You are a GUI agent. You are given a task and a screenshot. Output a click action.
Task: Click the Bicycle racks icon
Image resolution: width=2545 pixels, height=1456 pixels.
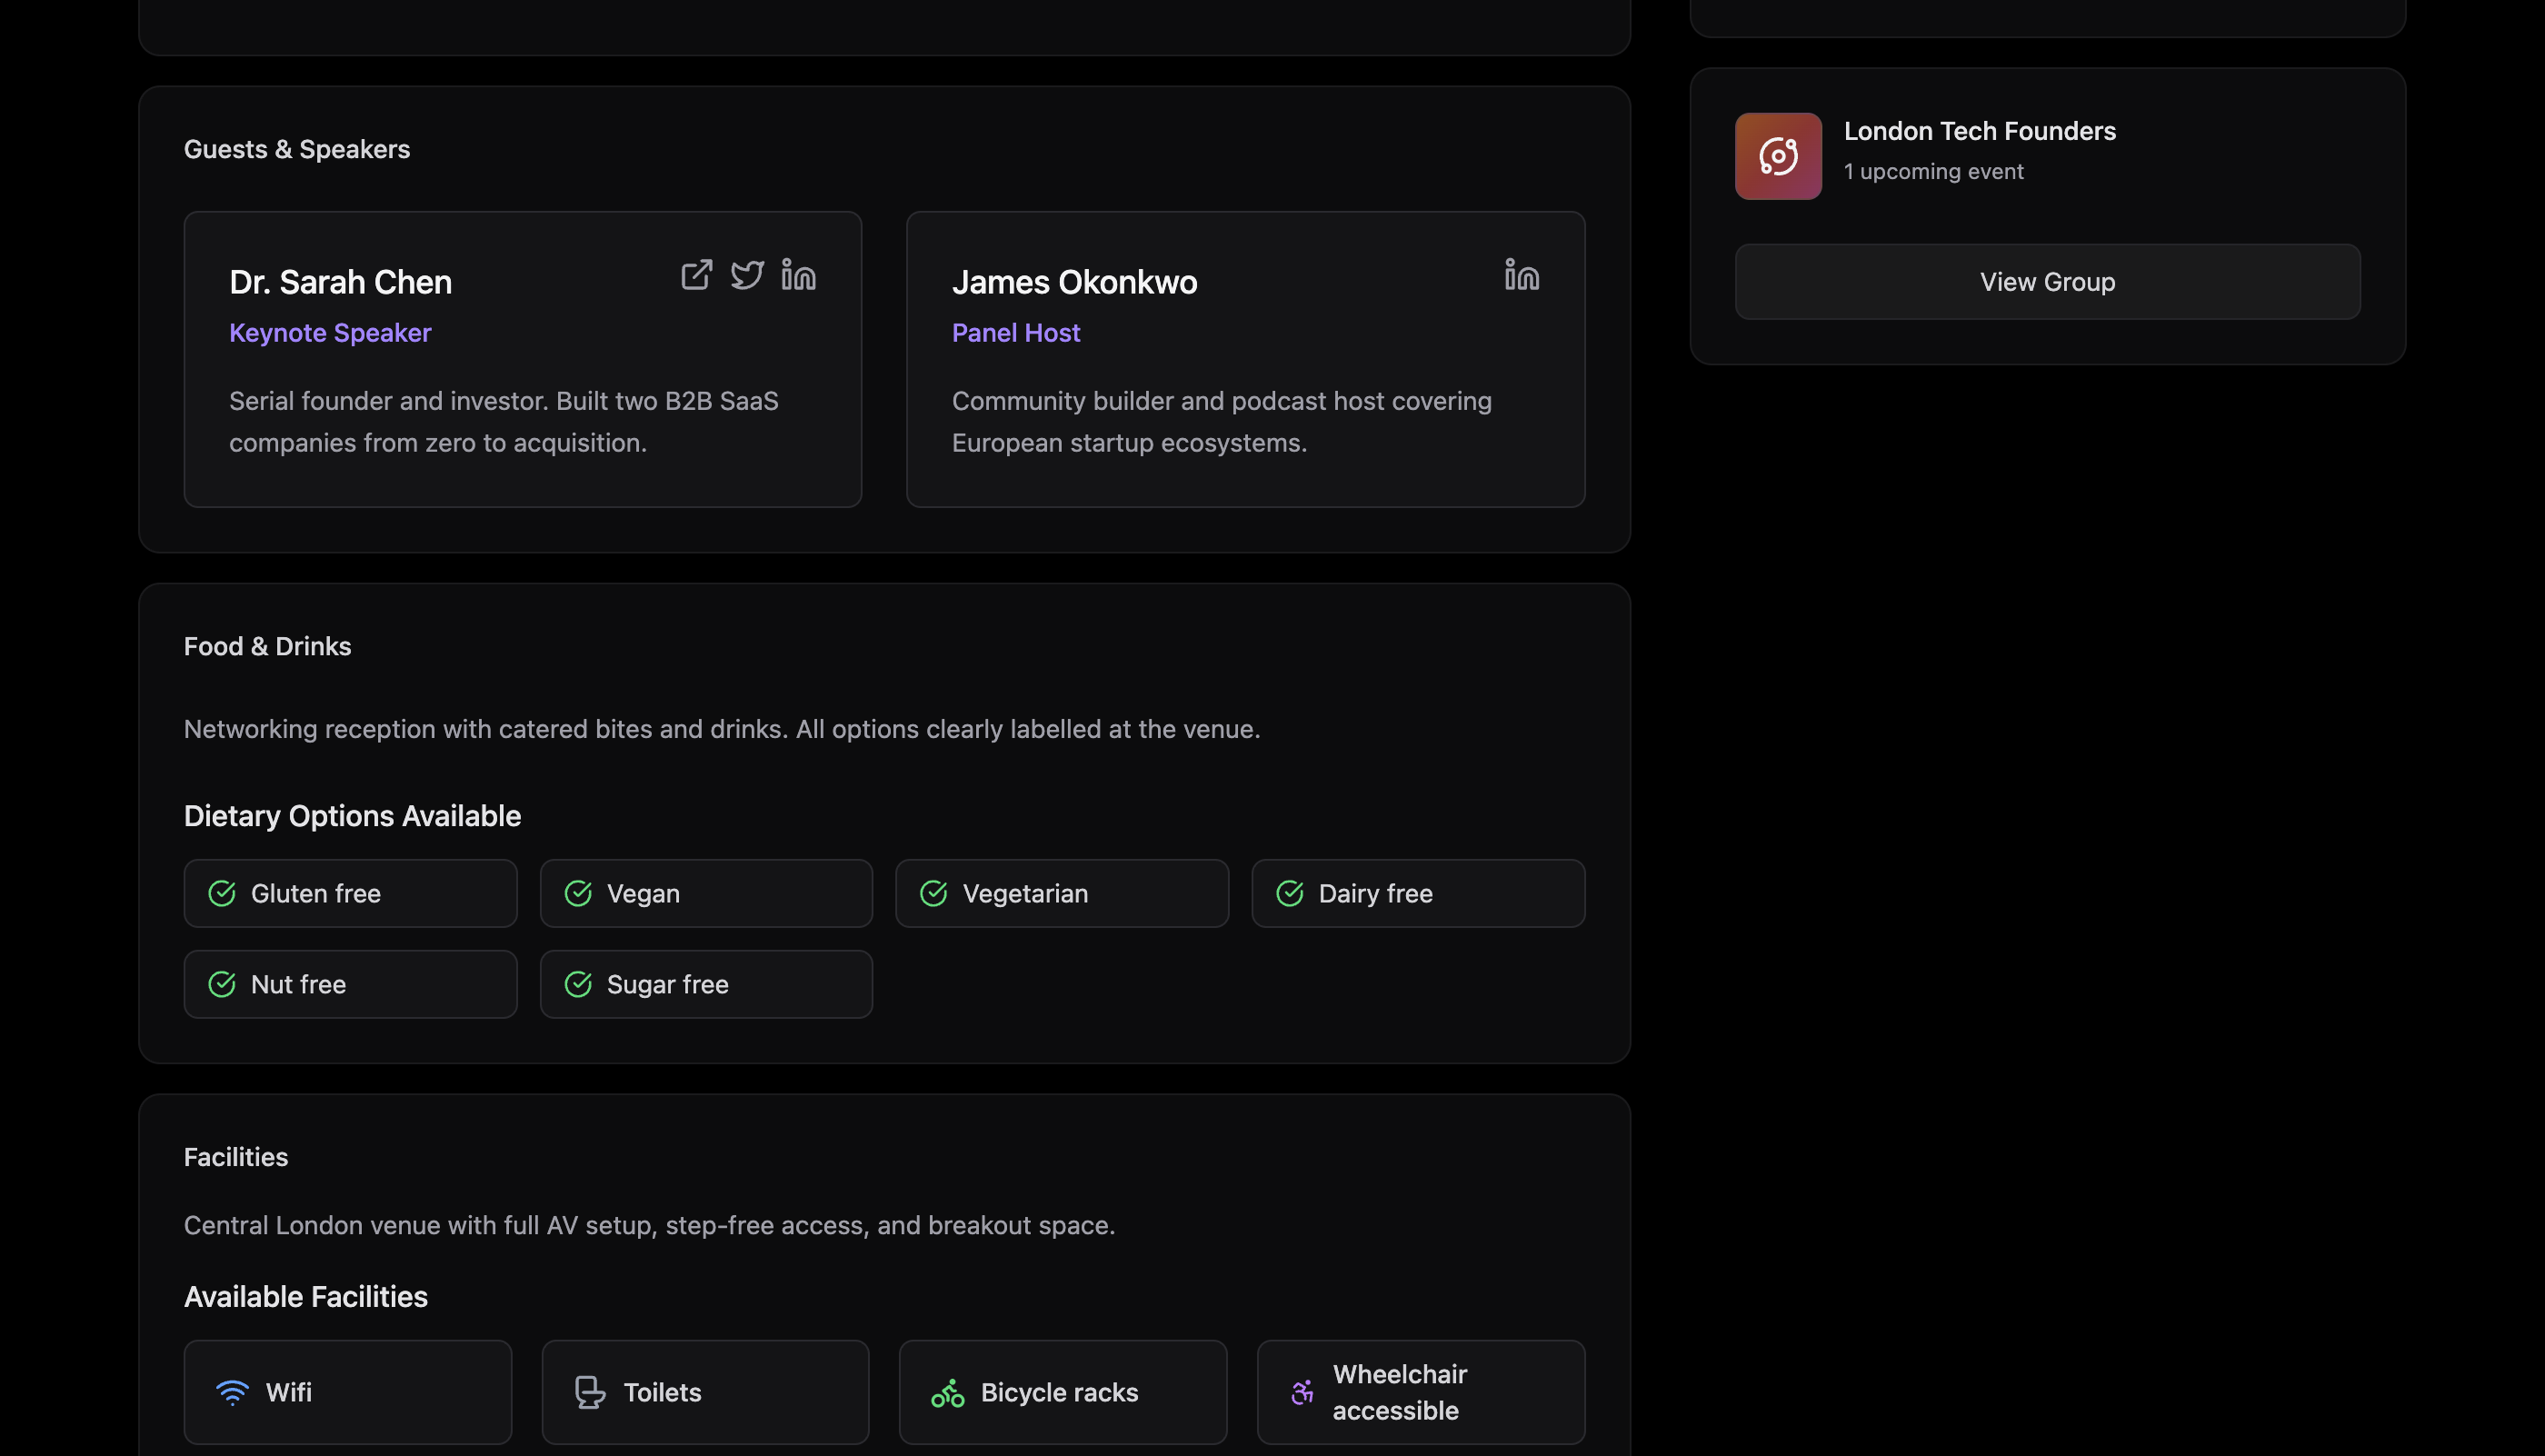pos(948,1392)
